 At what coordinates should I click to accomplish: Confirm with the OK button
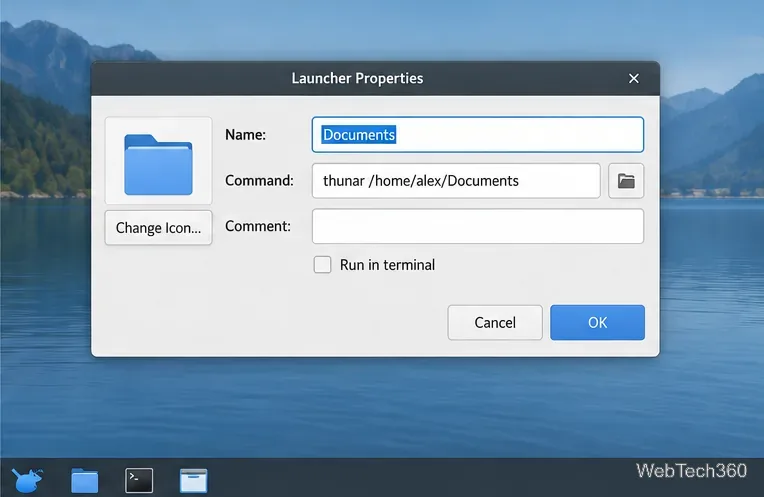point(597,323)
